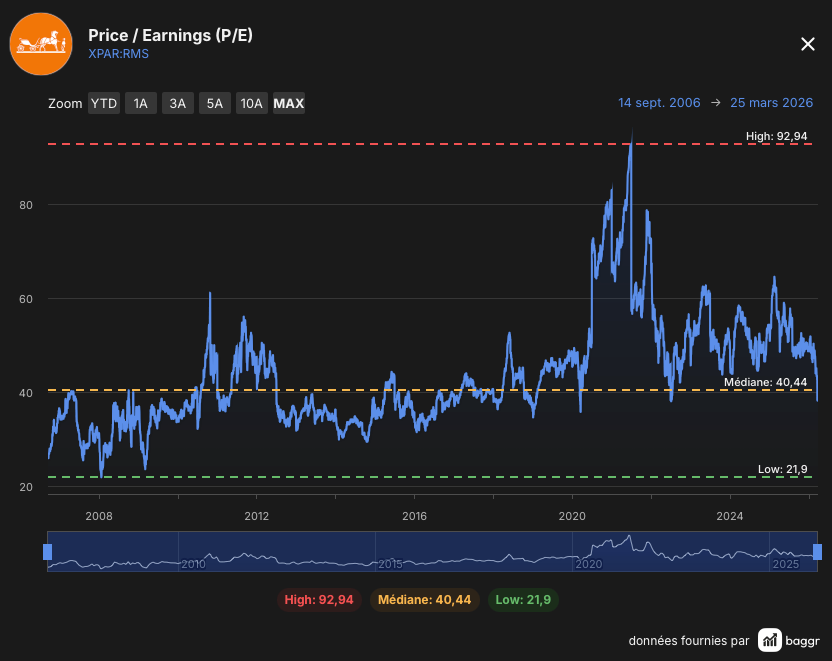Viewport: 832px width, 661px height.
Task: Click the Hermès orange logo icon
Action: (41, 44)
